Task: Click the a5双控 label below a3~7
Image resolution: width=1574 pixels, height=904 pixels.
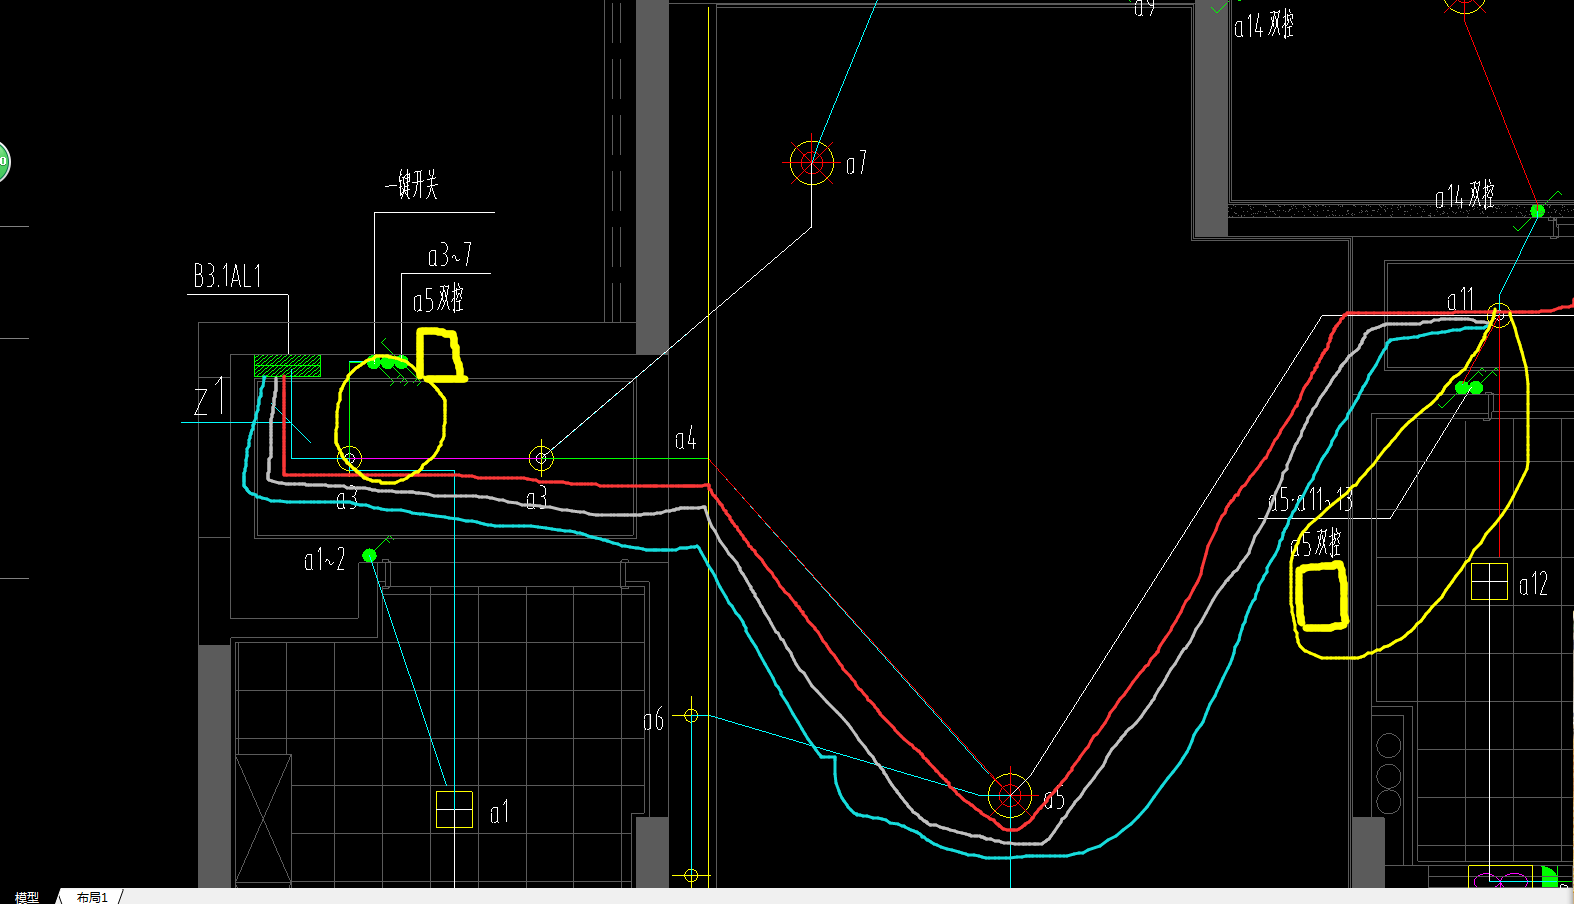Action: [x=438, y=299]
